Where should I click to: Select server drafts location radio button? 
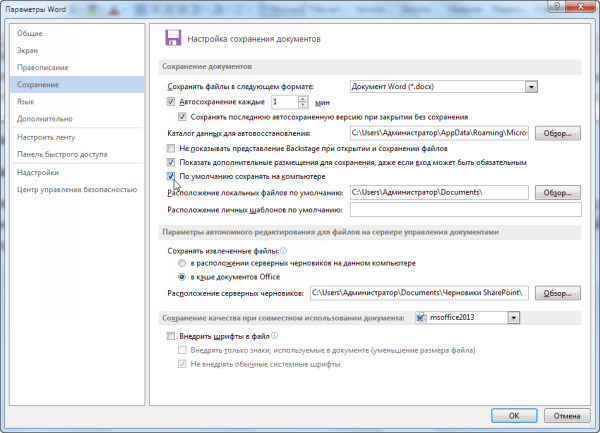point(181,263)
